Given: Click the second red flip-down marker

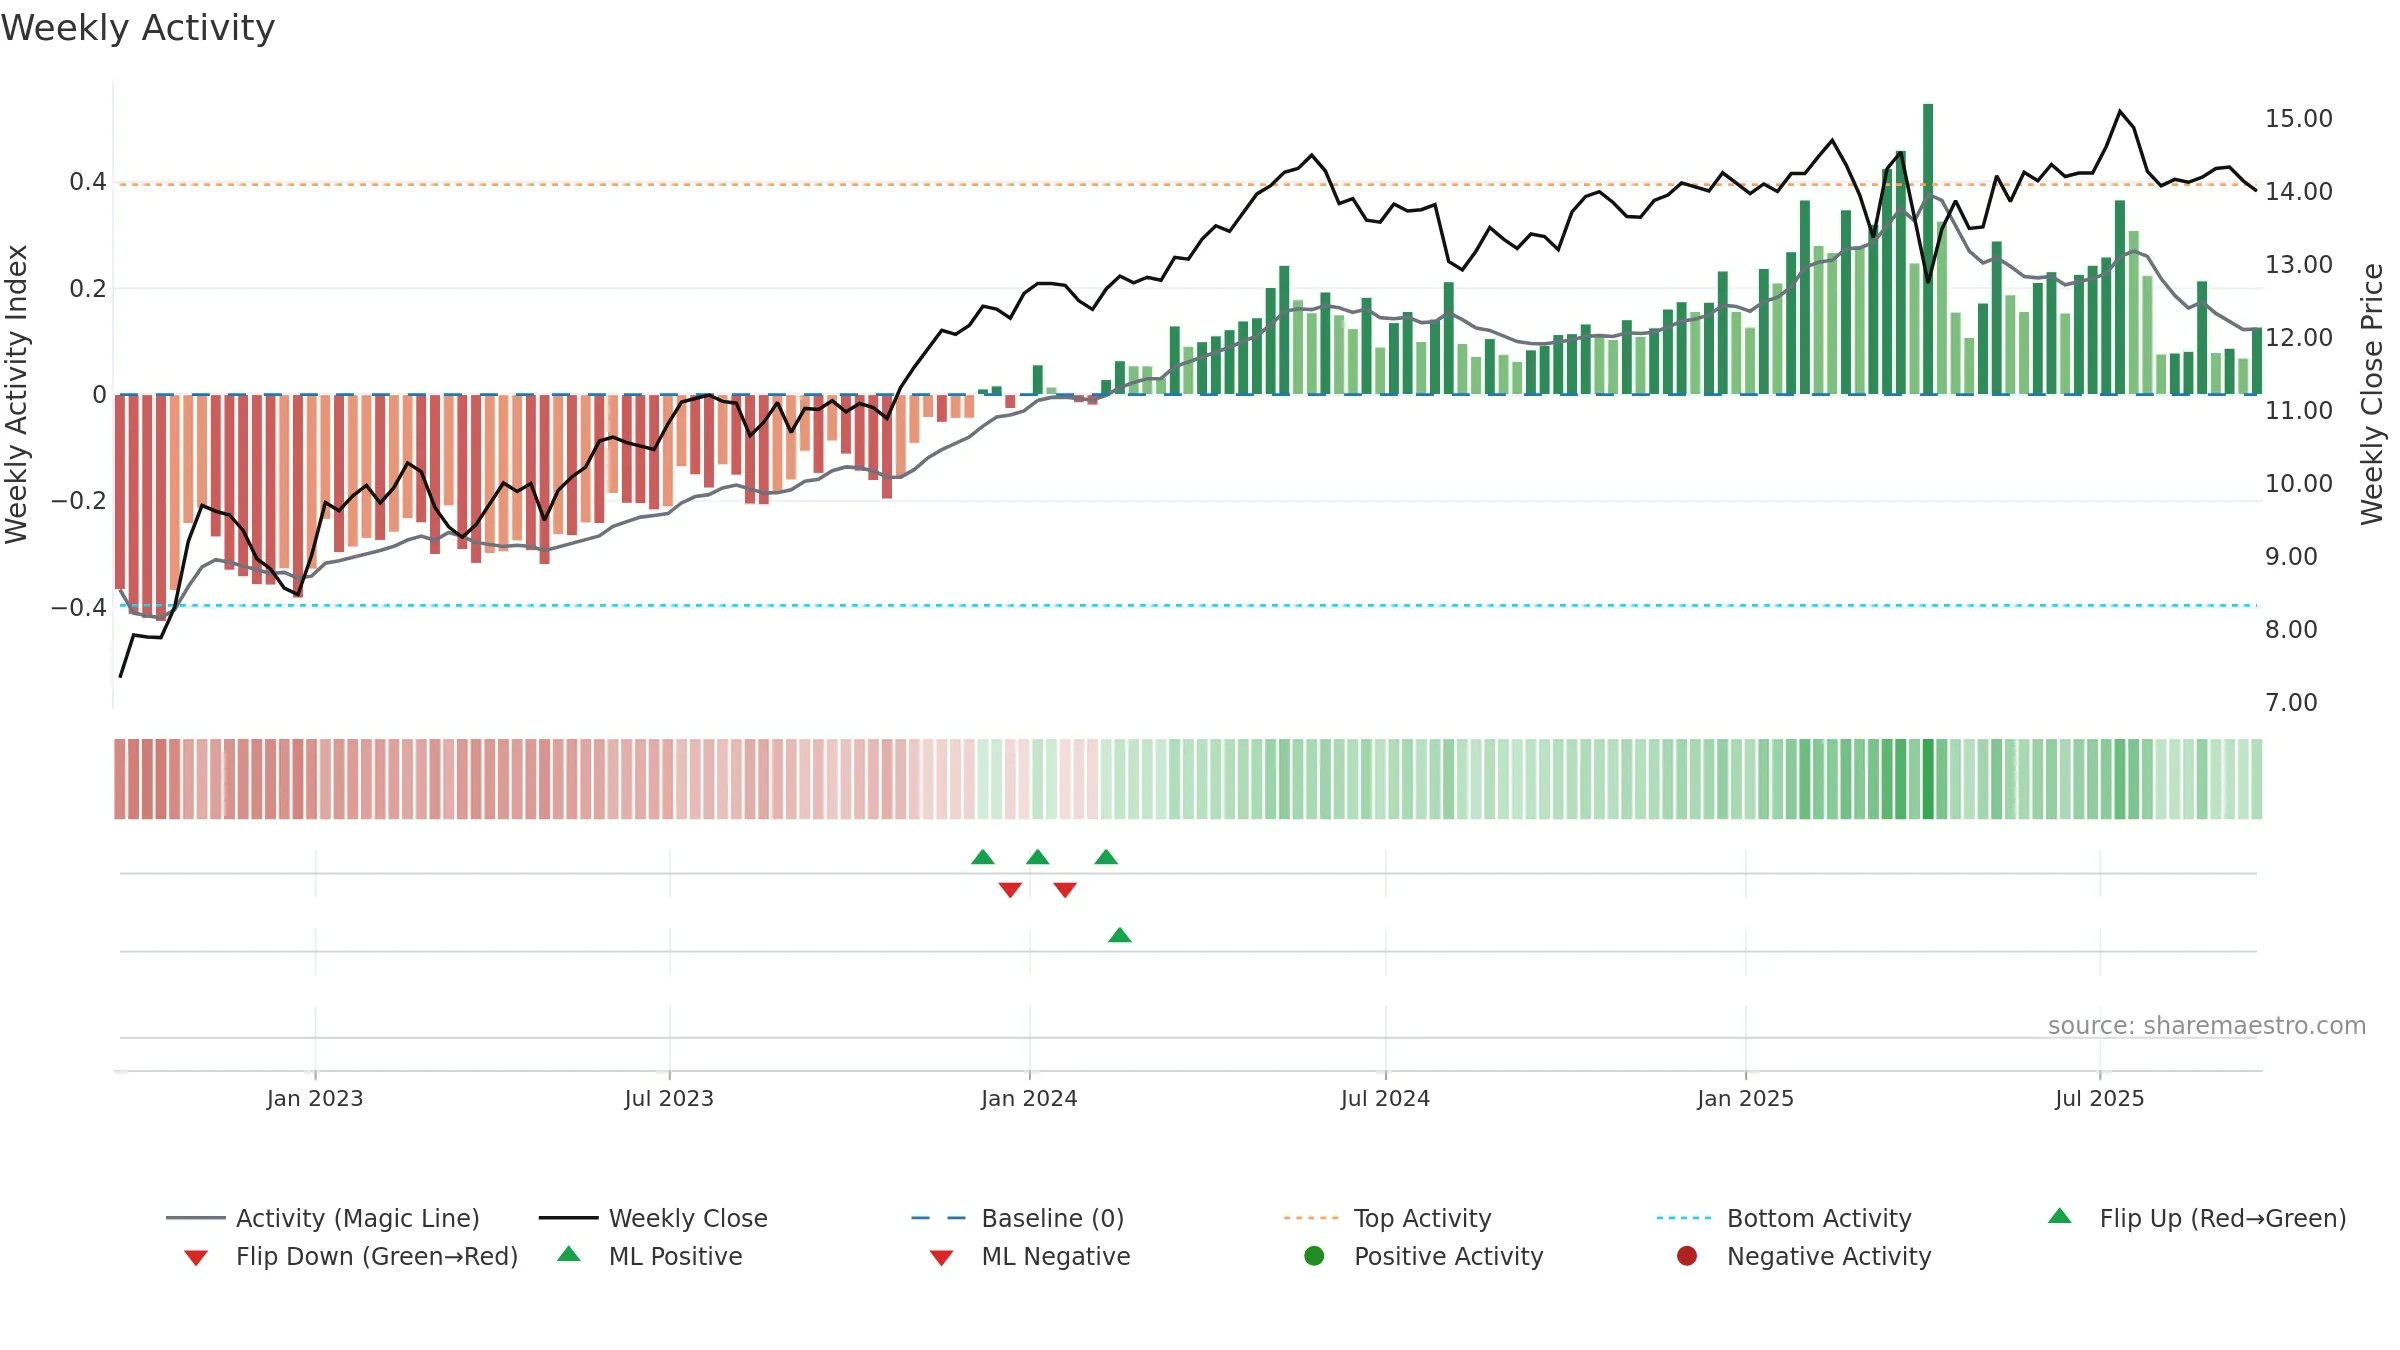Looking at the screenshot, I should tap(1065, 890).
